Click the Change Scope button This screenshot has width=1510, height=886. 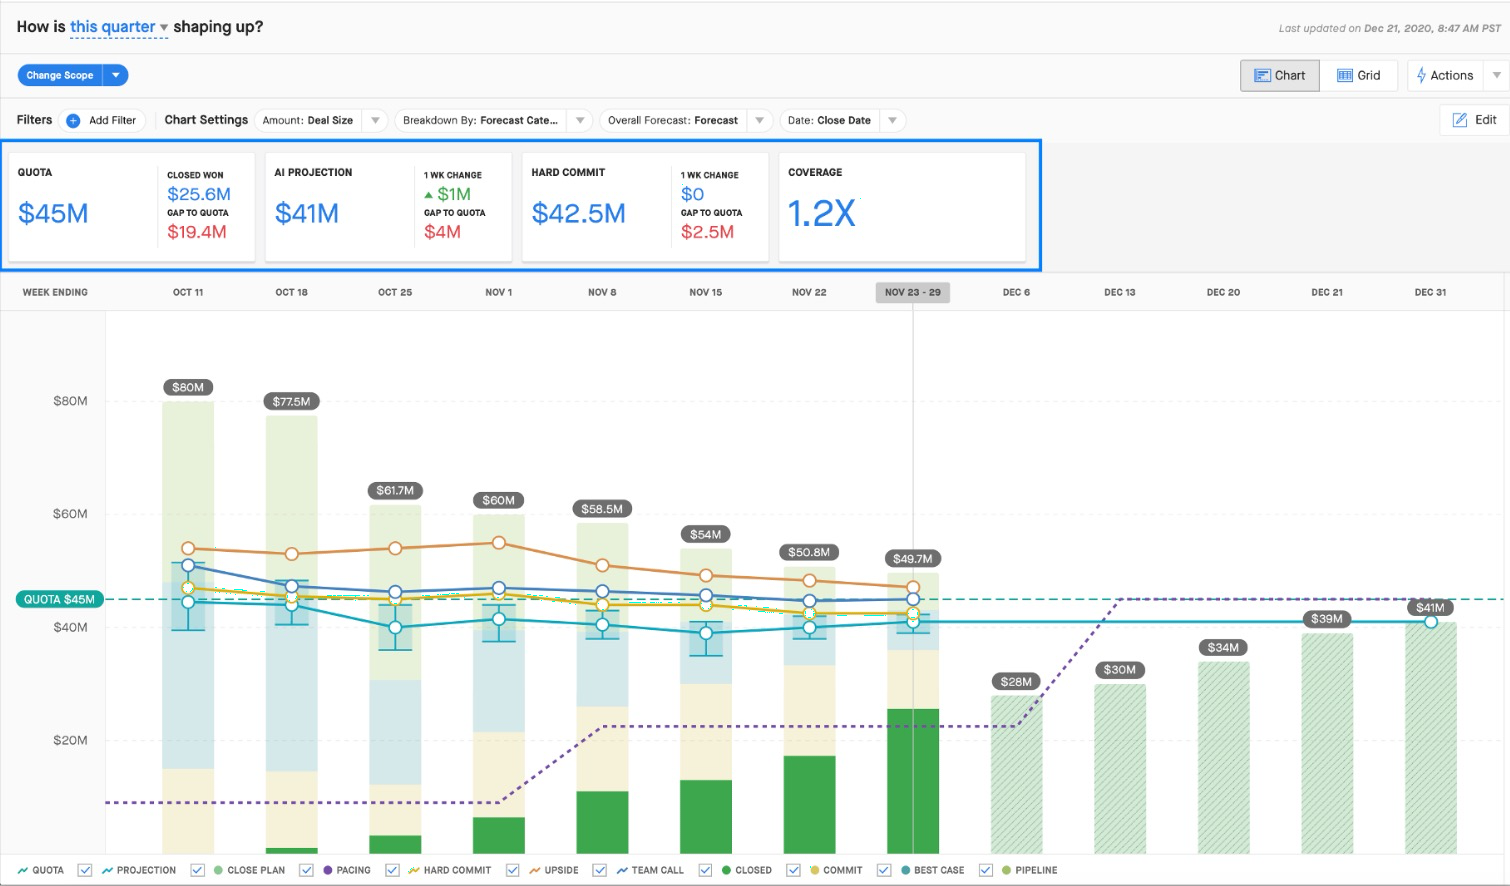(60, 75)
